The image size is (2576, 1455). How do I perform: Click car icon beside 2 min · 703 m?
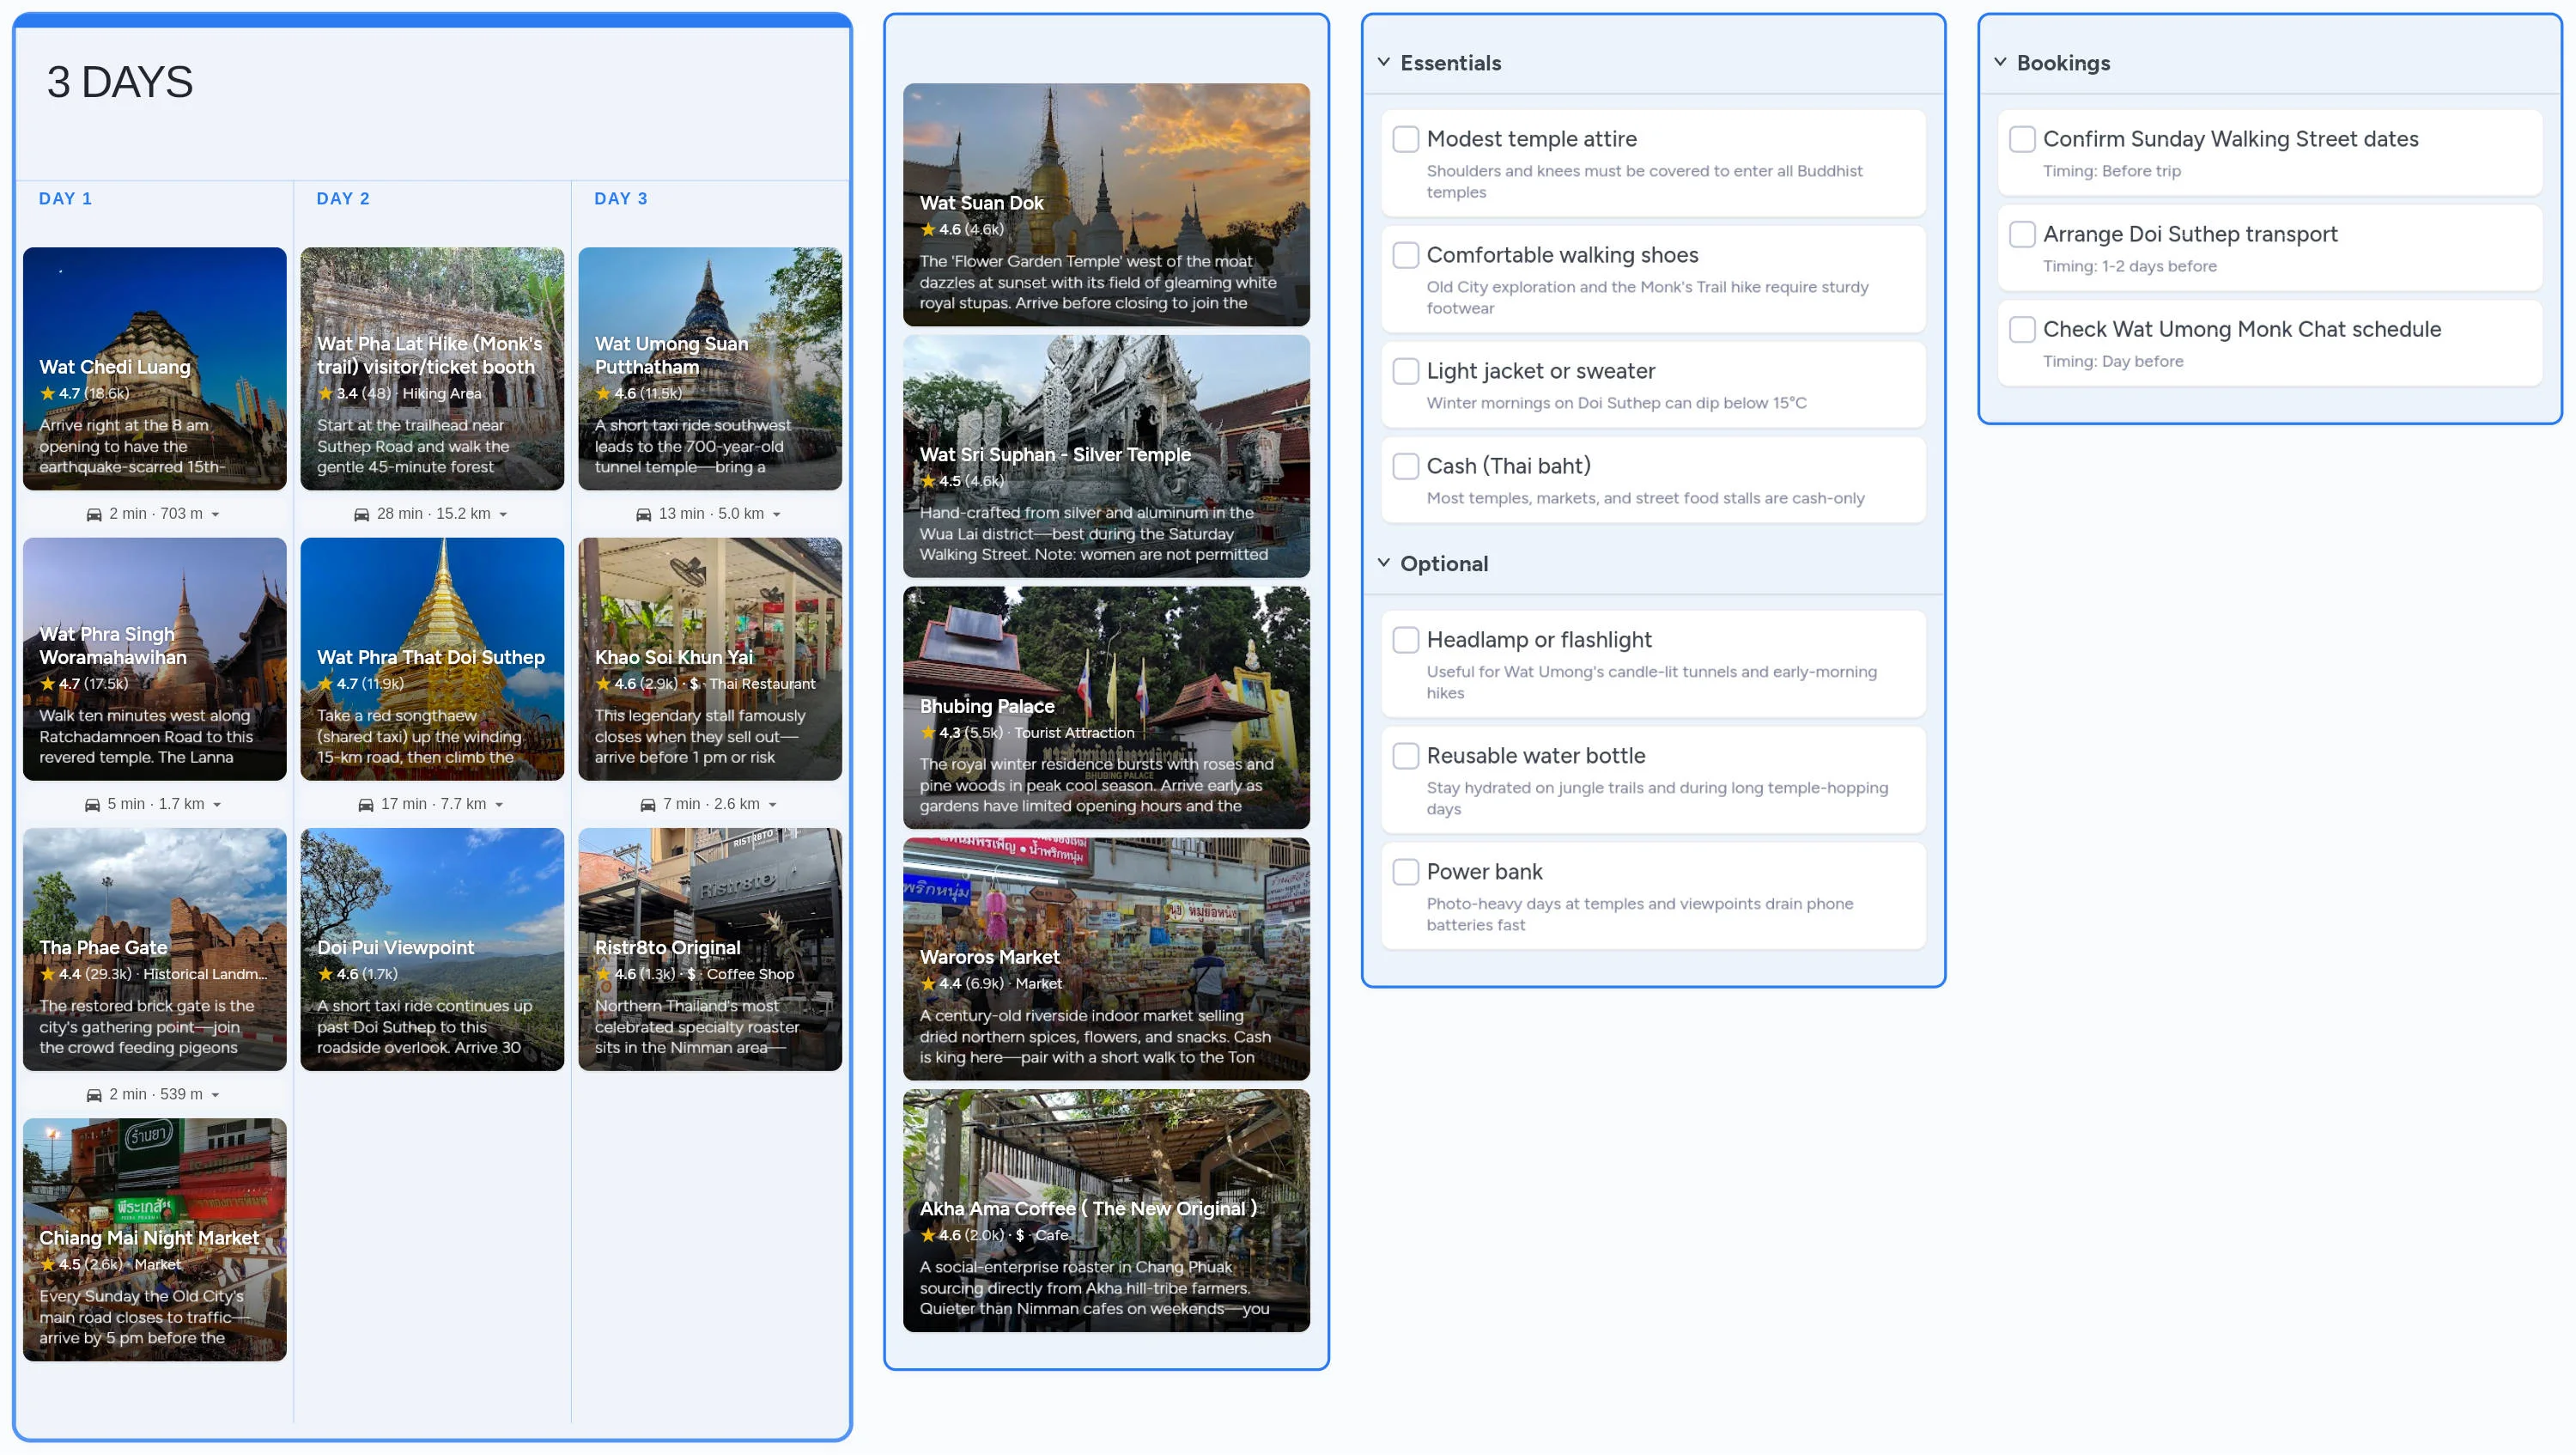[94, 514]
